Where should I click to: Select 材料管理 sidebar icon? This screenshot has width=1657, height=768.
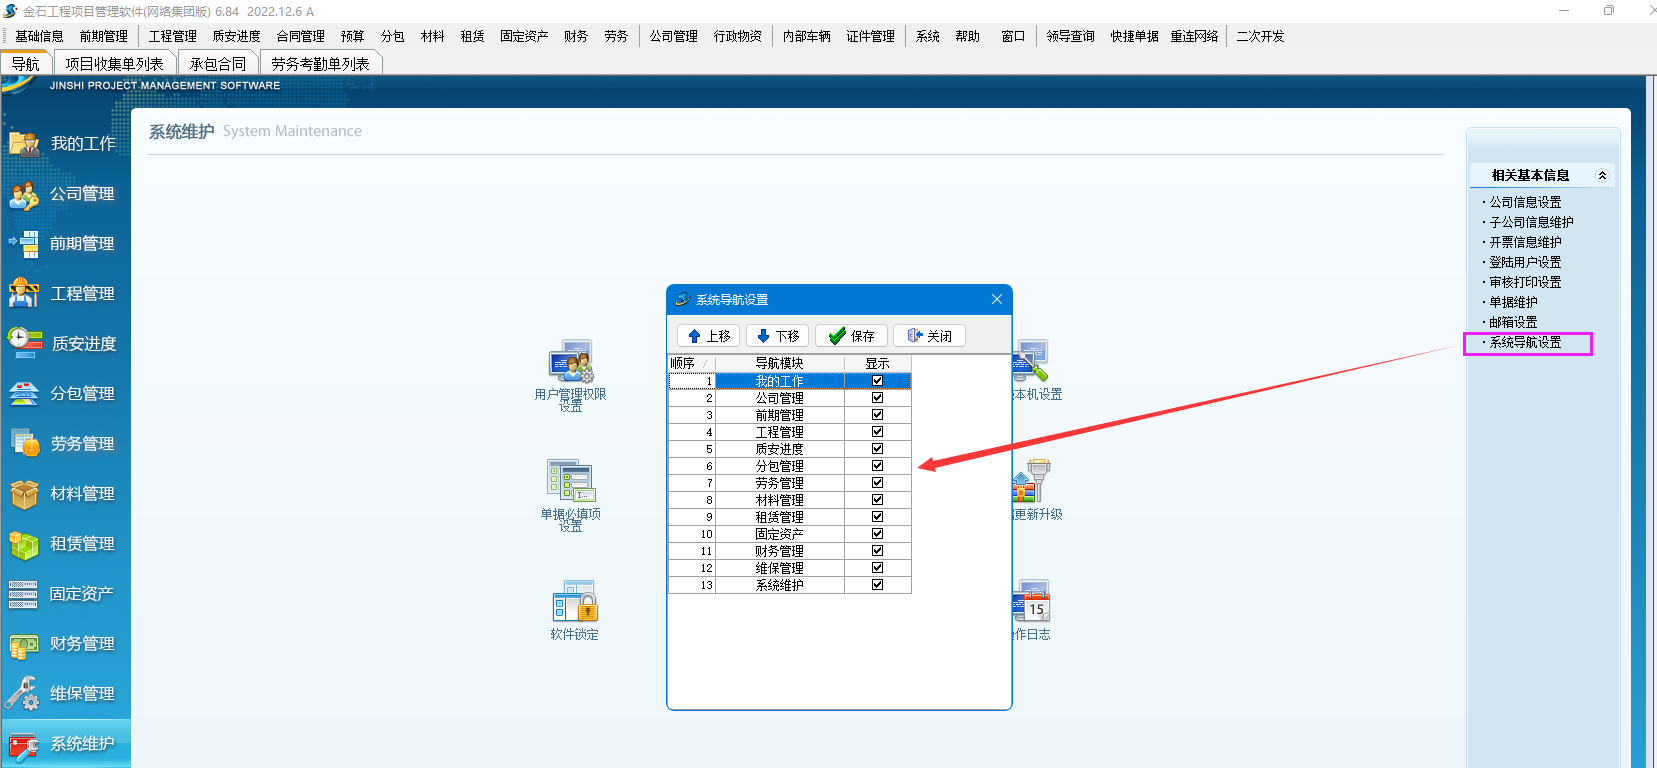tap(24, 494)
